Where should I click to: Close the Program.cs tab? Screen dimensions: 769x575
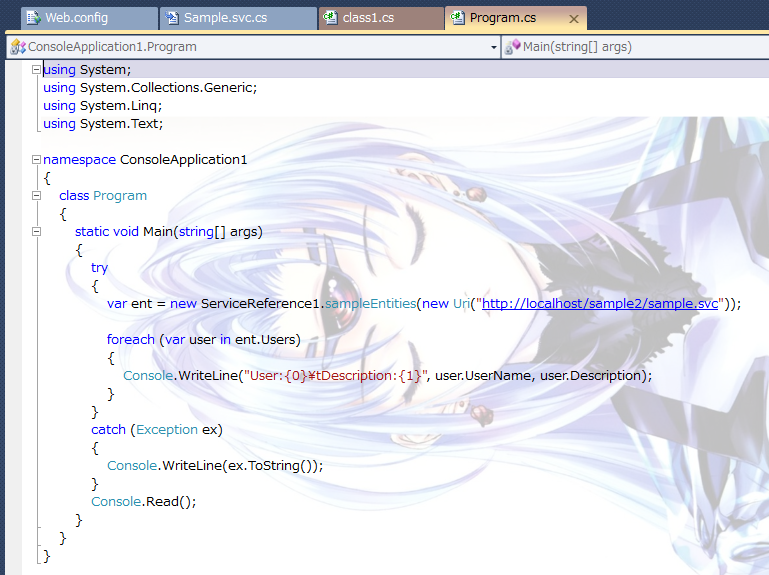coord(573,19)
